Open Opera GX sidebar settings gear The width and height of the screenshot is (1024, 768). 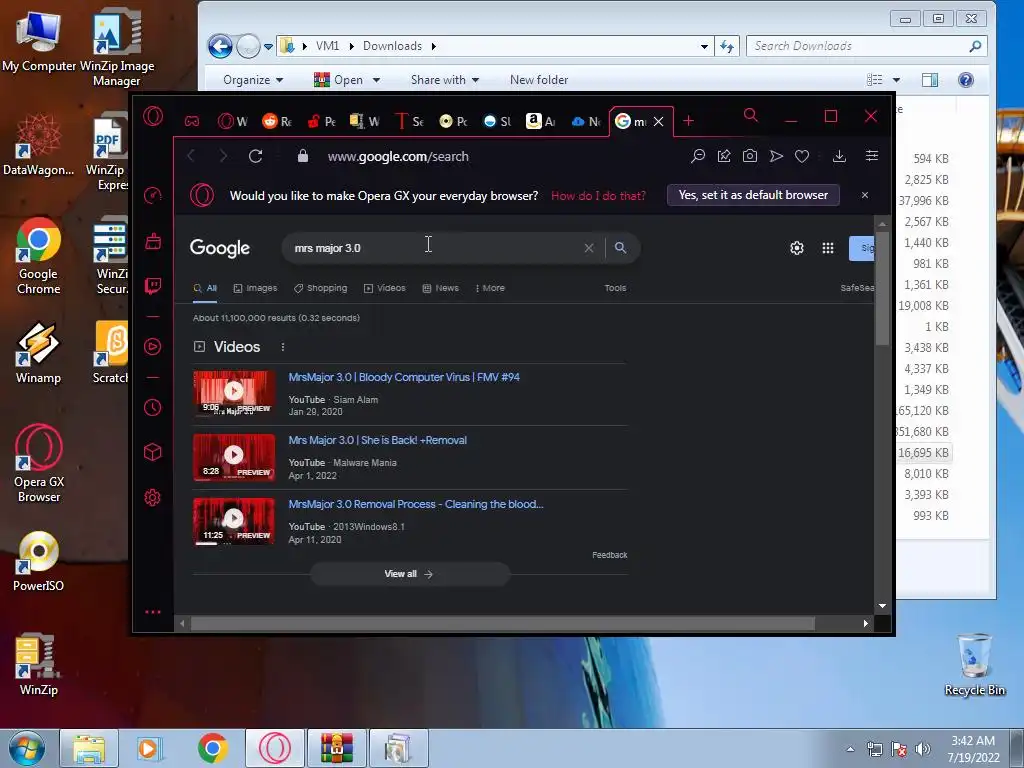153,498
